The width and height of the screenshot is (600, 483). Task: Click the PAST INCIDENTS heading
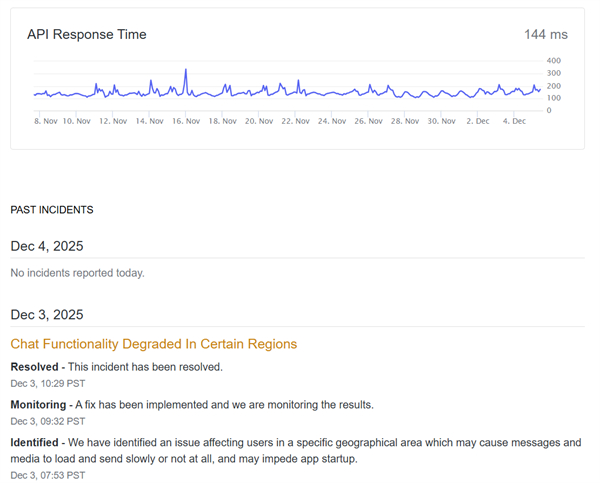point(52,210)
